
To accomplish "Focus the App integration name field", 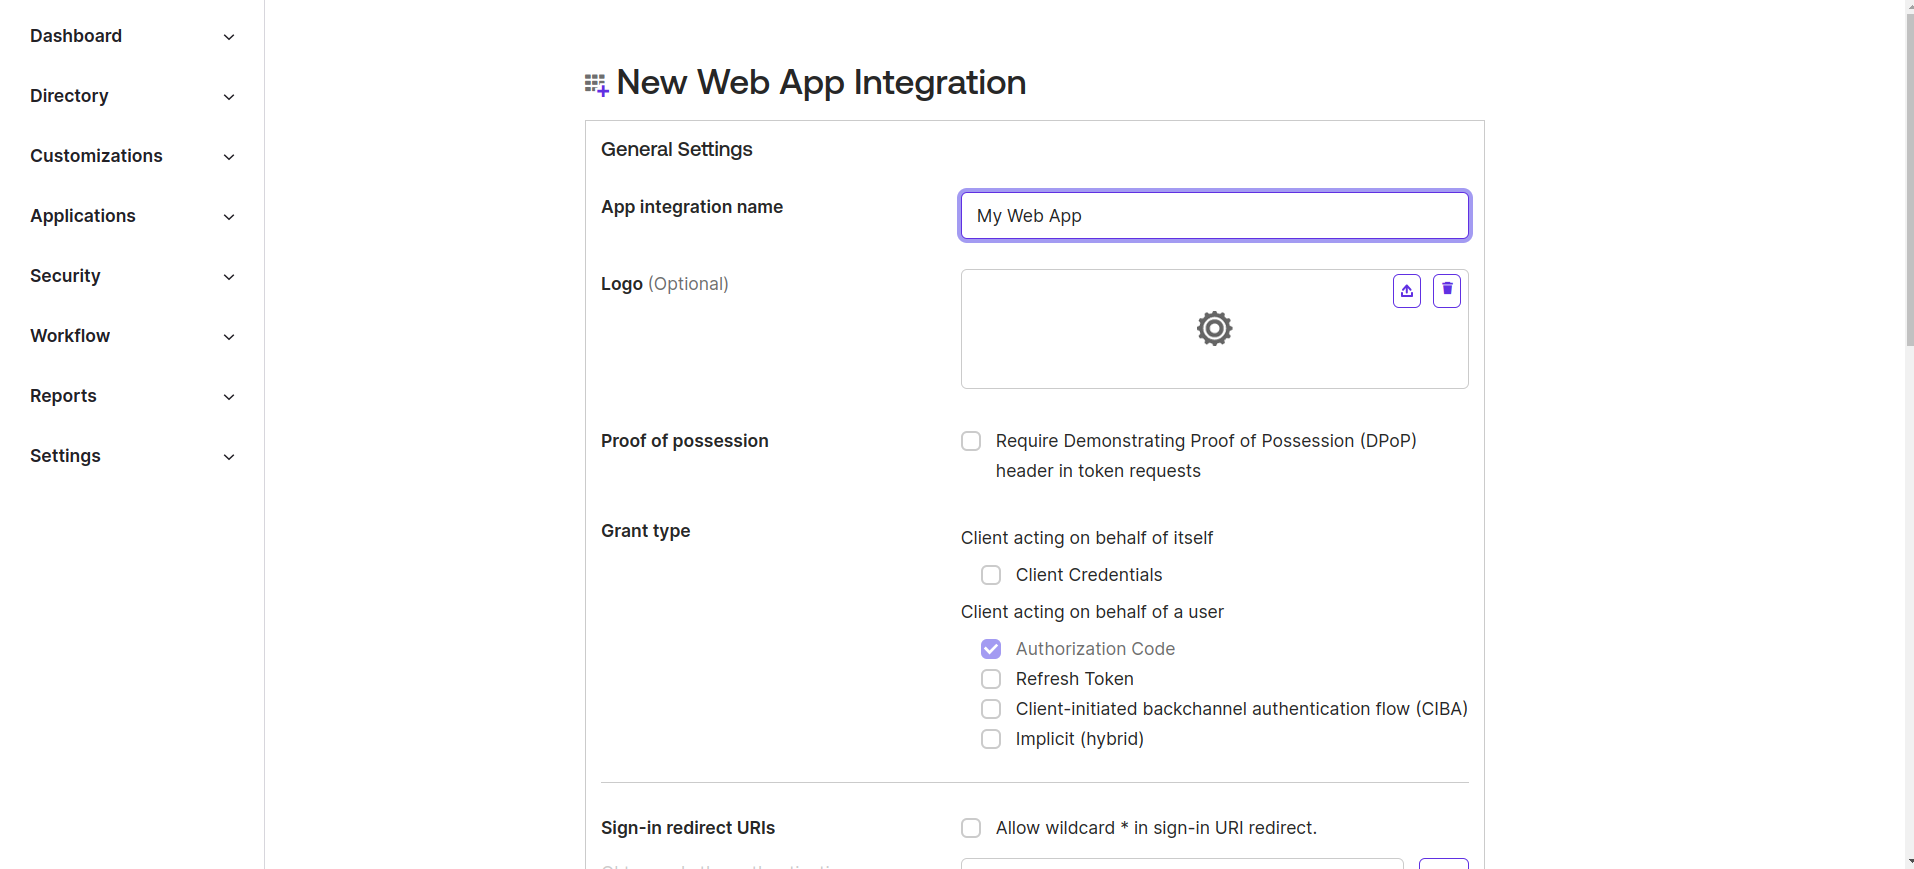I will pos(1214,215).
